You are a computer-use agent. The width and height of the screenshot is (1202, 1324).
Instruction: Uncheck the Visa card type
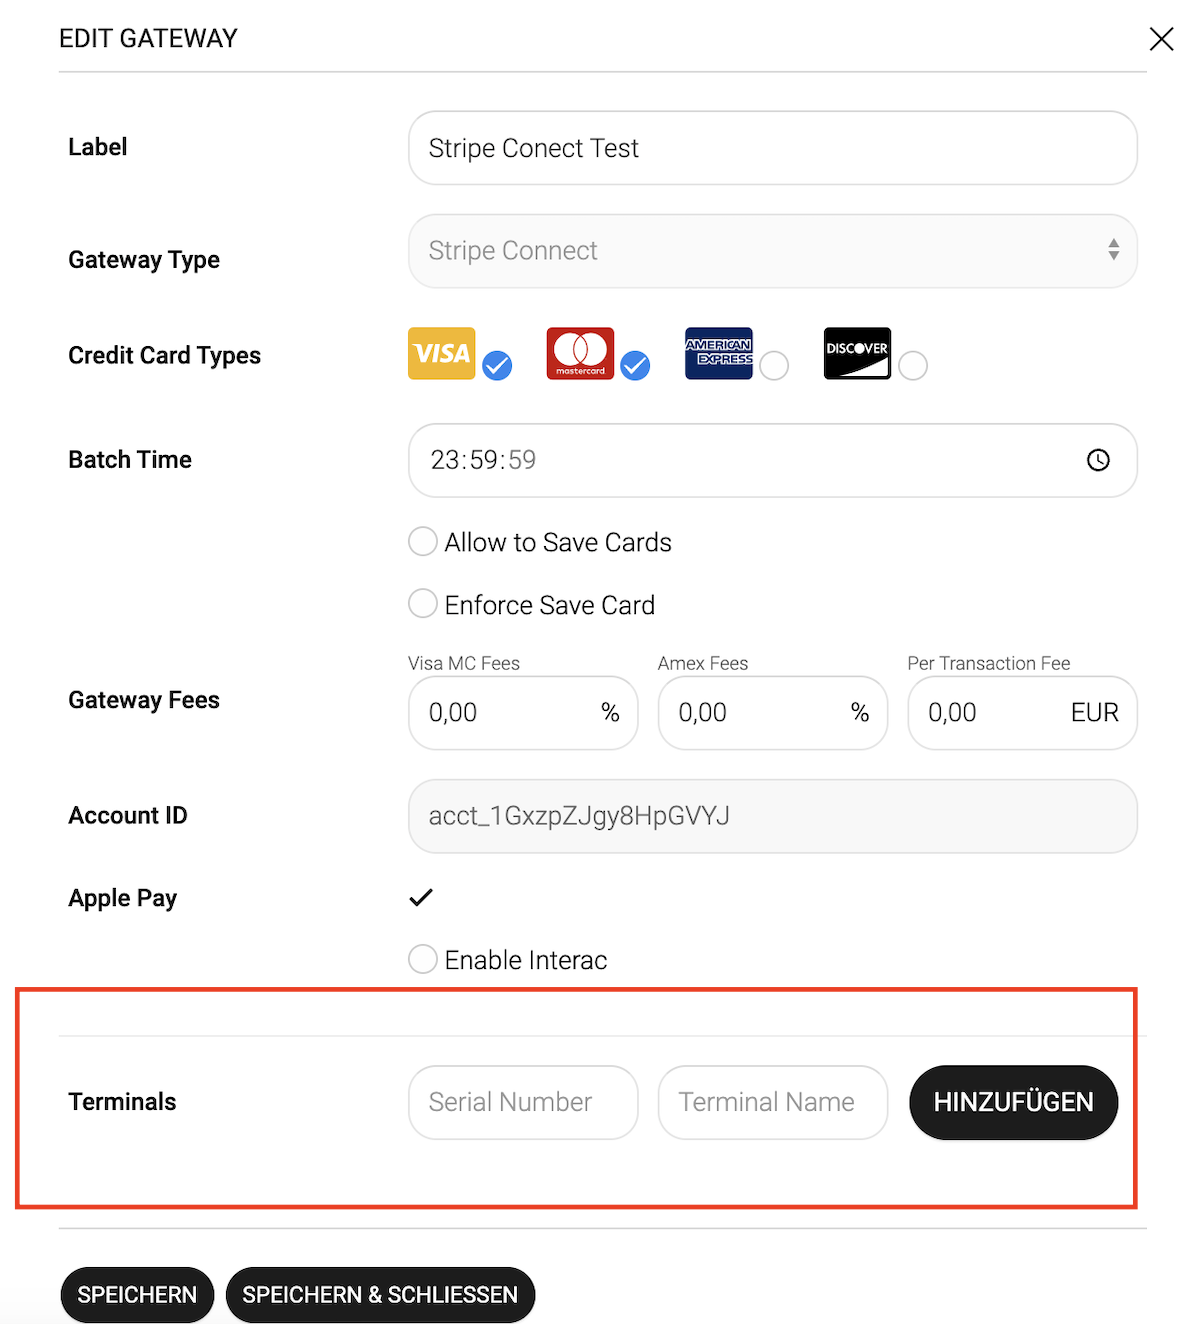[497, 366]
